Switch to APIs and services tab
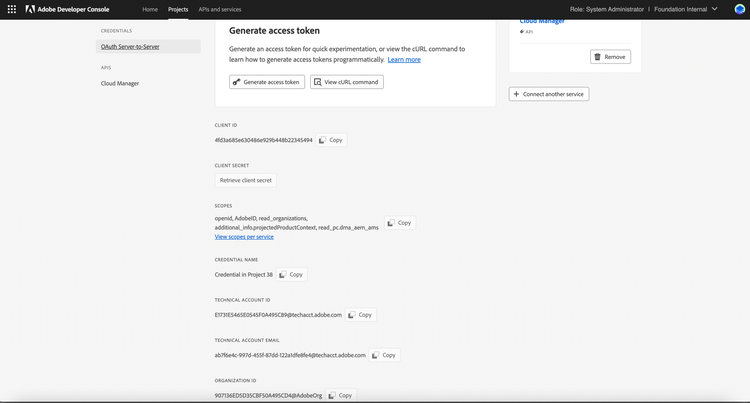The height and width of the screenshot is (403, 750). pyautogui.click(x=220, y=9)
